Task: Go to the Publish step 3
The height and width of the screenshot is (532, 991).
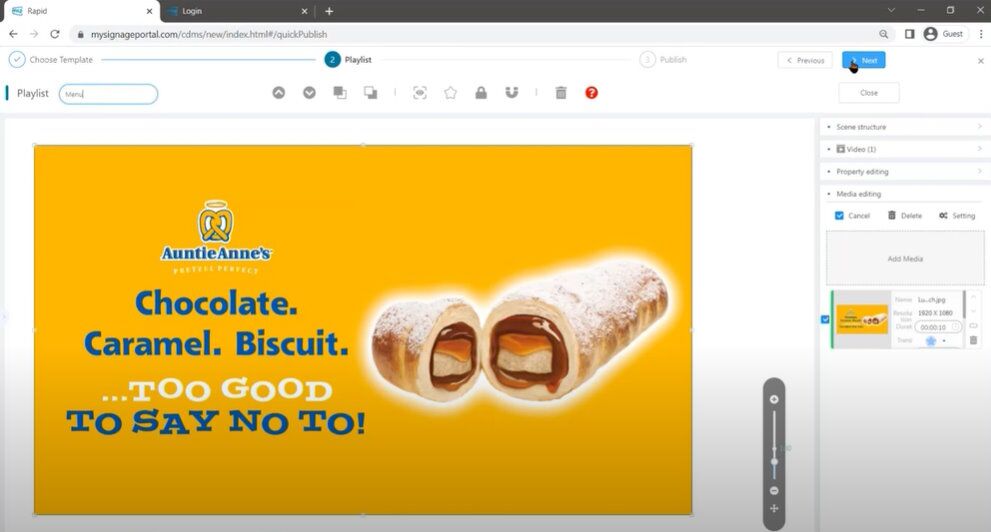Action: tap(663, 59)
